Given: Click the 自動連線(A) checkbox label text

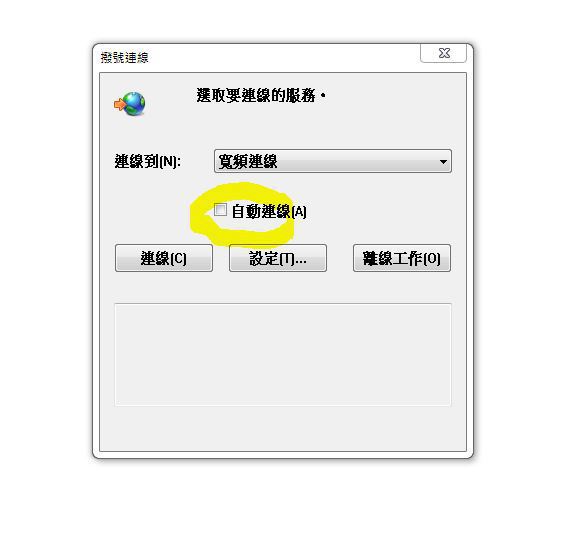Looking at the screenshot, I should click(269, 212).
